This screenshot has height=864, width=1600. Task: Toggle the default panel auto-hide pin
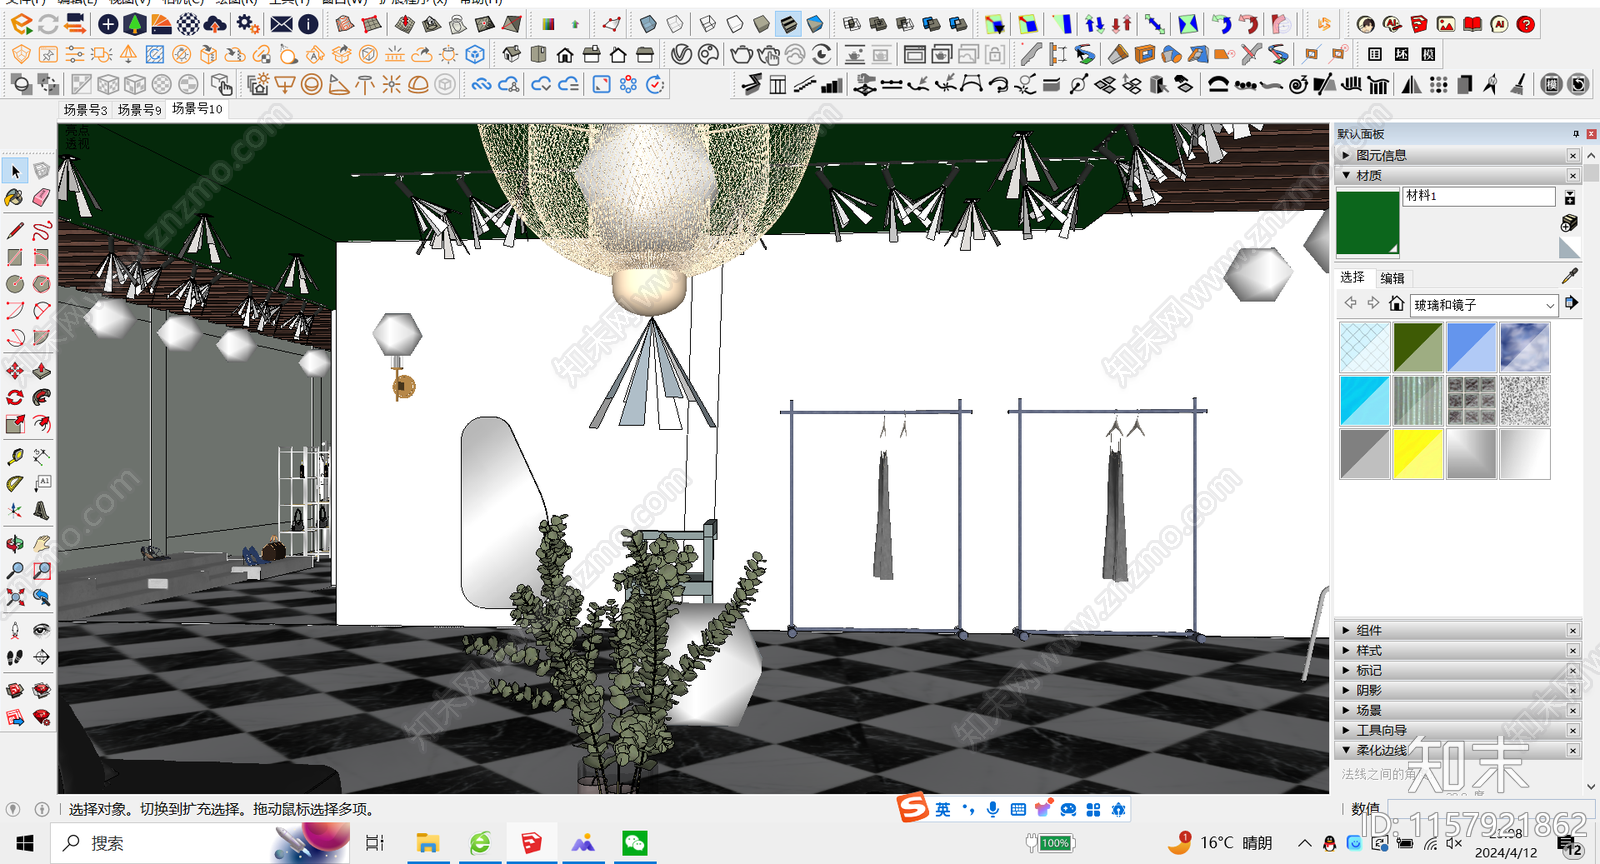[x=1576, y=134]
